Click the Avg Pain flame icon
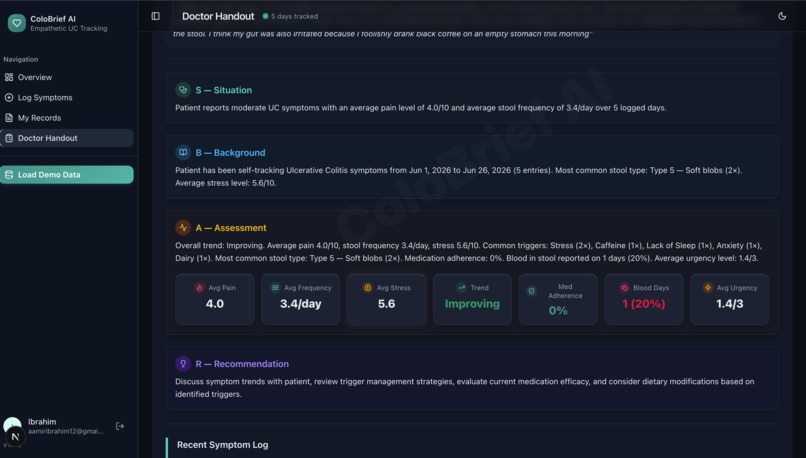This screenshot has height=458, width=806. coord(199,288)
